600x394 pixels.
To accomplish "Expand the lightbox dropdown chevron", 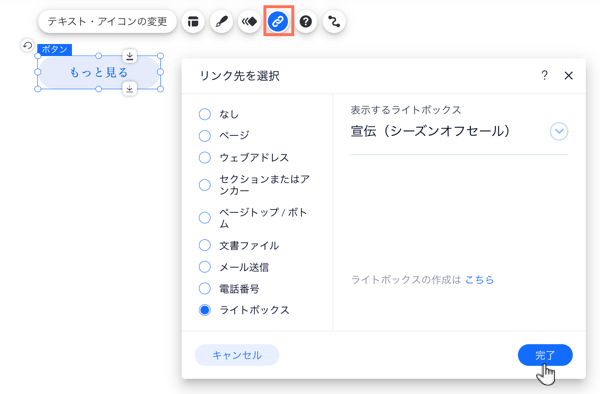I will click(559, 132).
